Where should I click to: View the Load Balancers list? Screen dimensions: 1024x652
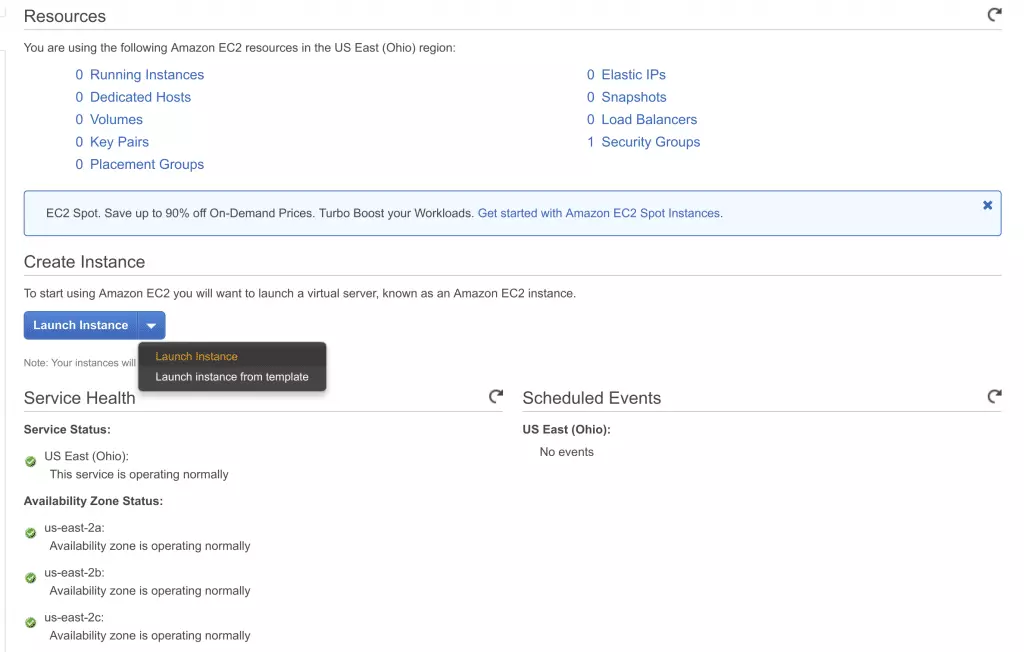(x=648, y=119)
